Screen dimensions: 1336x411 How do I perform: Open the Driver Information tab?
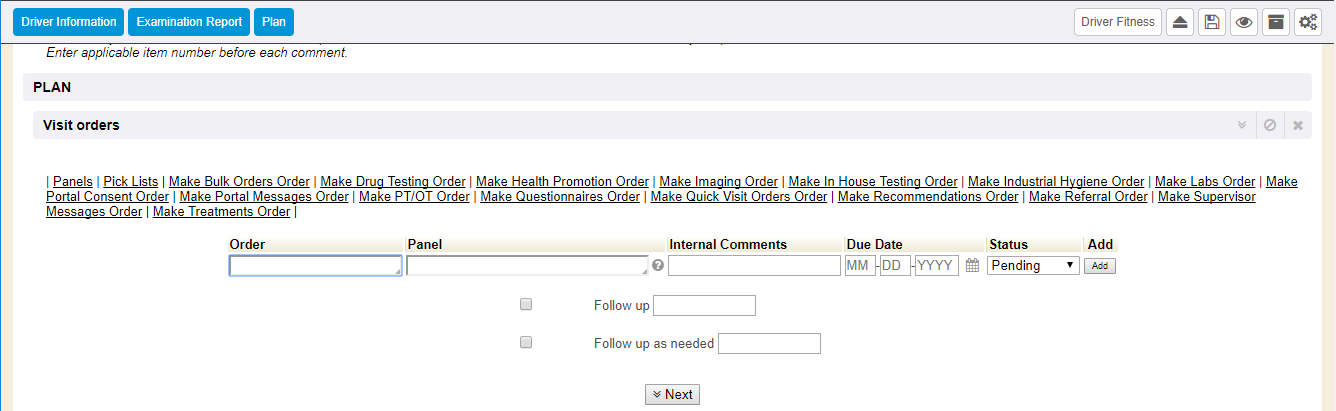point(68,22)
